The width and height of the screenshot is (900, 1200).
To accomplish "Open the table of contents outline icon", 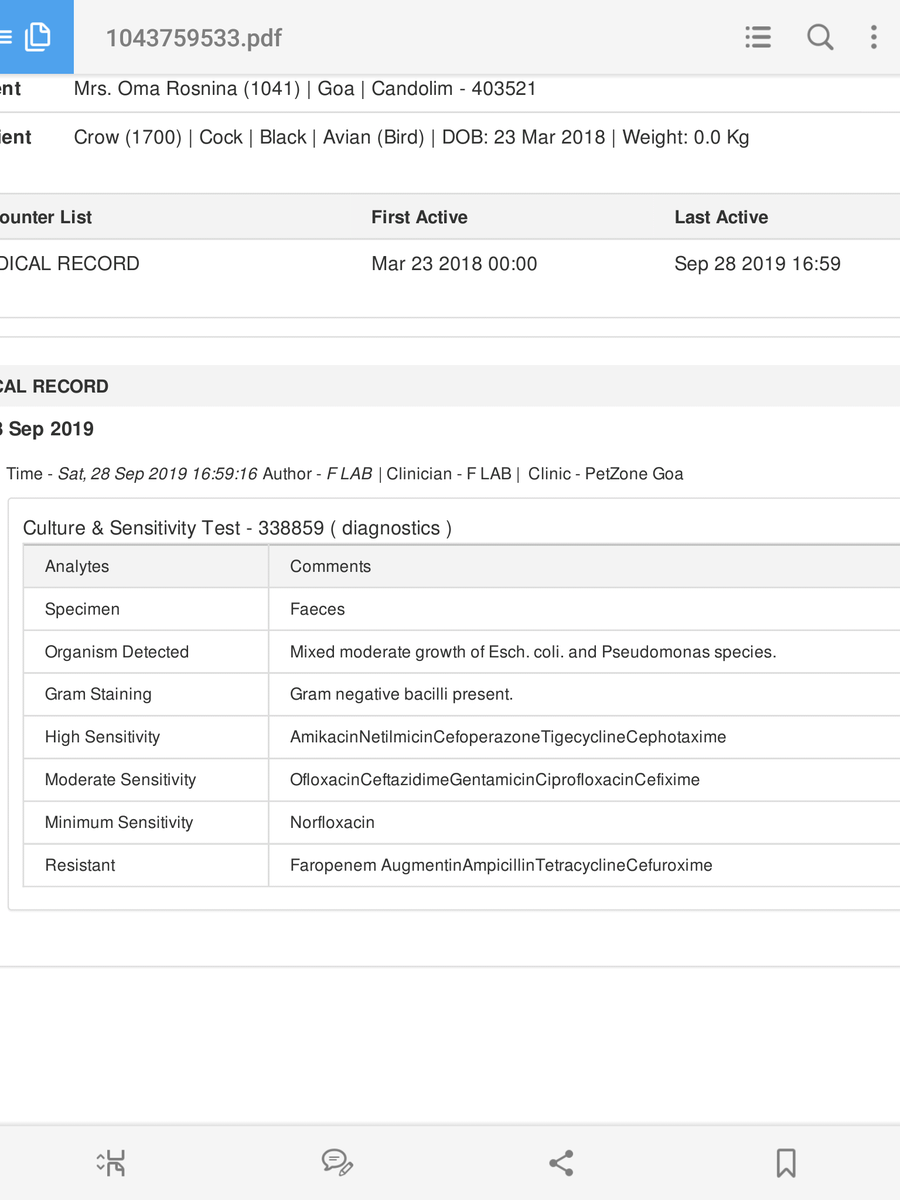I will point(758,37).
